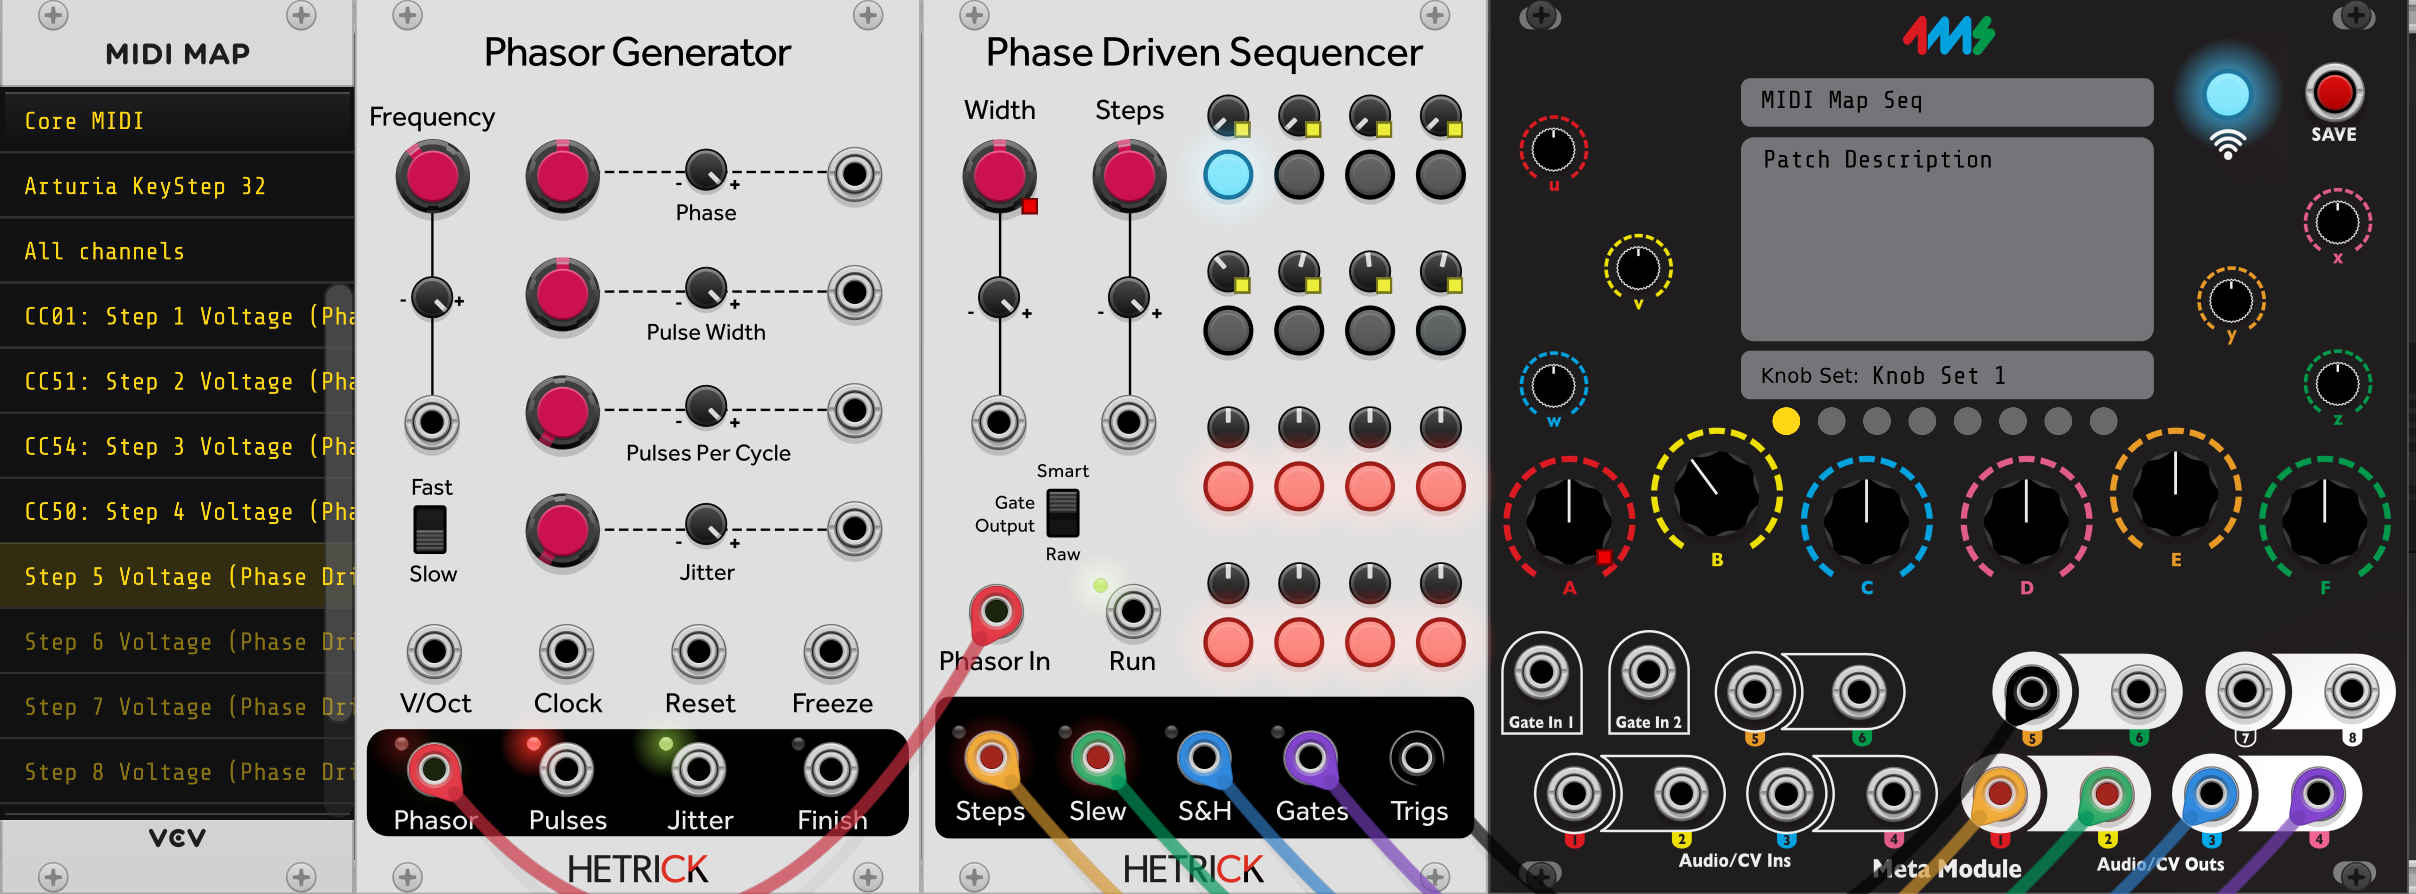
Task: Click the Gate In 1 jack
Action: click(1541, 673)
